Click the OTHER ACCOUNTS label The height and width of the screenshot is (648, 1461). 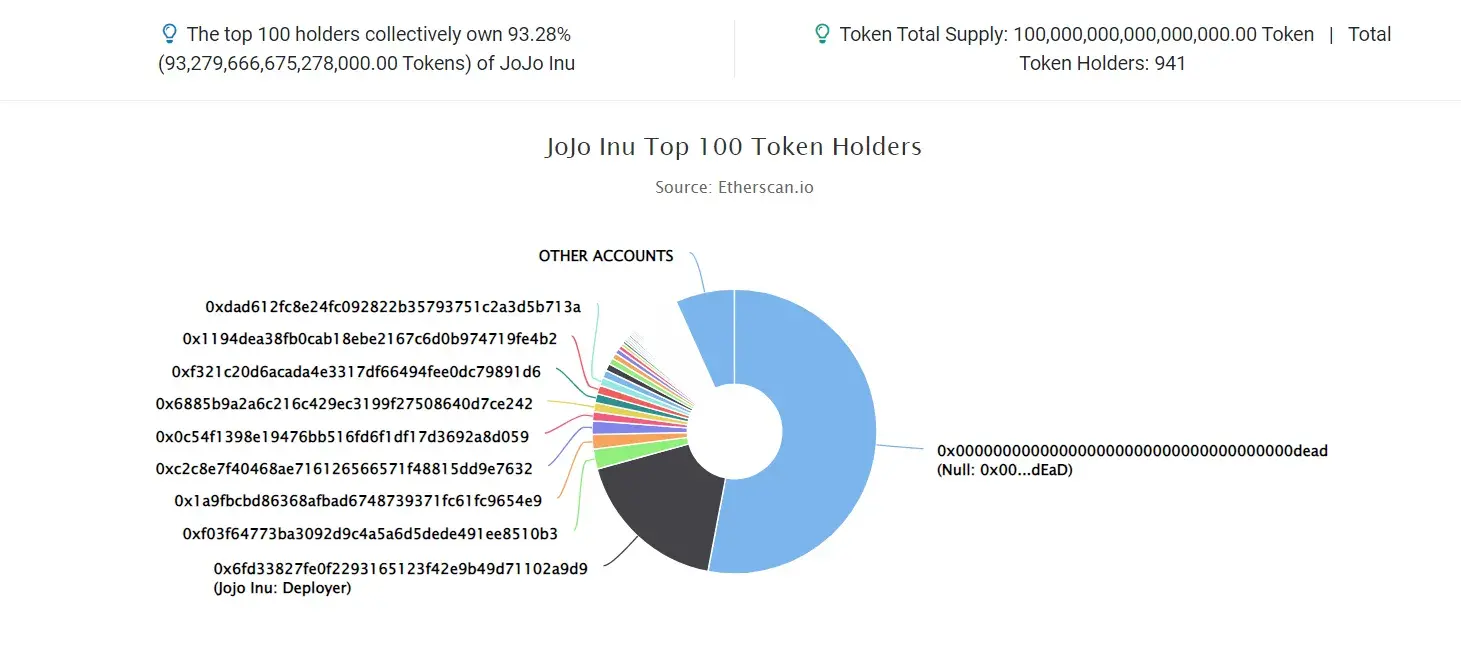(x=606, y=256)
